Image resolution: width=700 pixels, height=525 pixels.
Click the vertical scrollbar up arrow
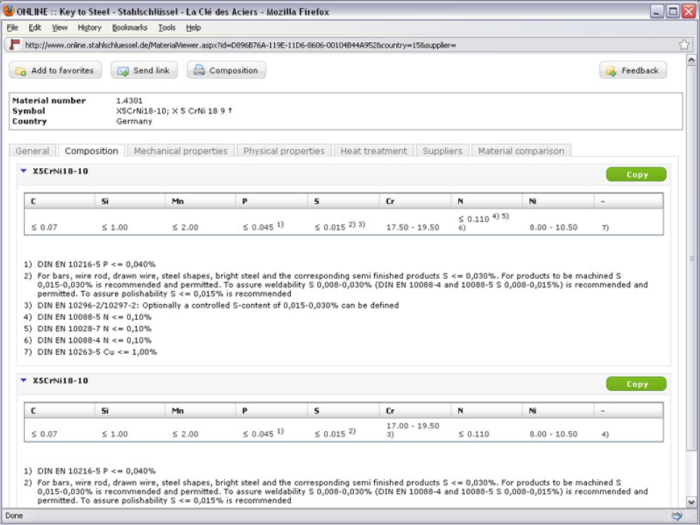point(691,60)
